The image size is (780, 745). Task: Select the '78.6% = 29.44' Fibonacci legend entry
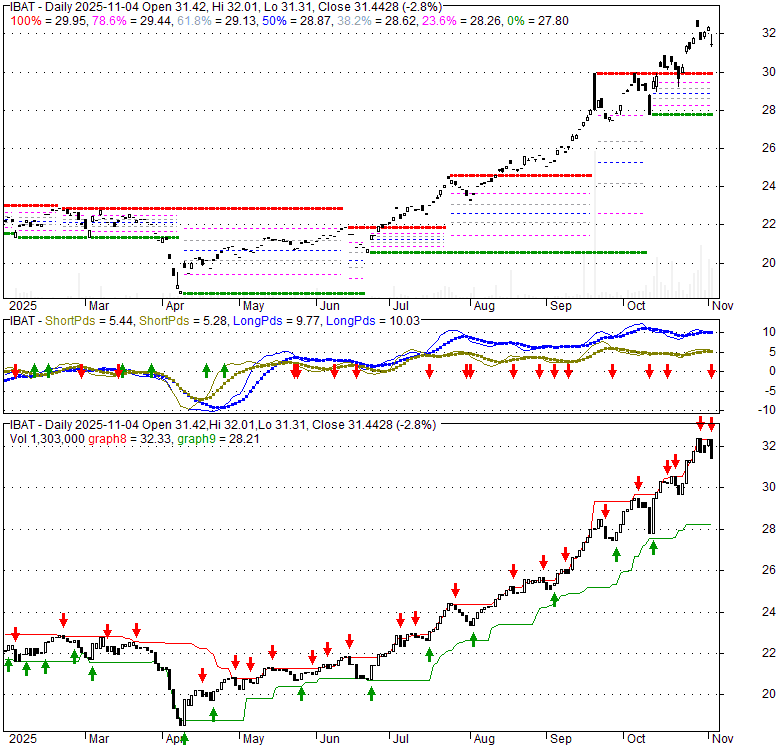coord(133,21)
